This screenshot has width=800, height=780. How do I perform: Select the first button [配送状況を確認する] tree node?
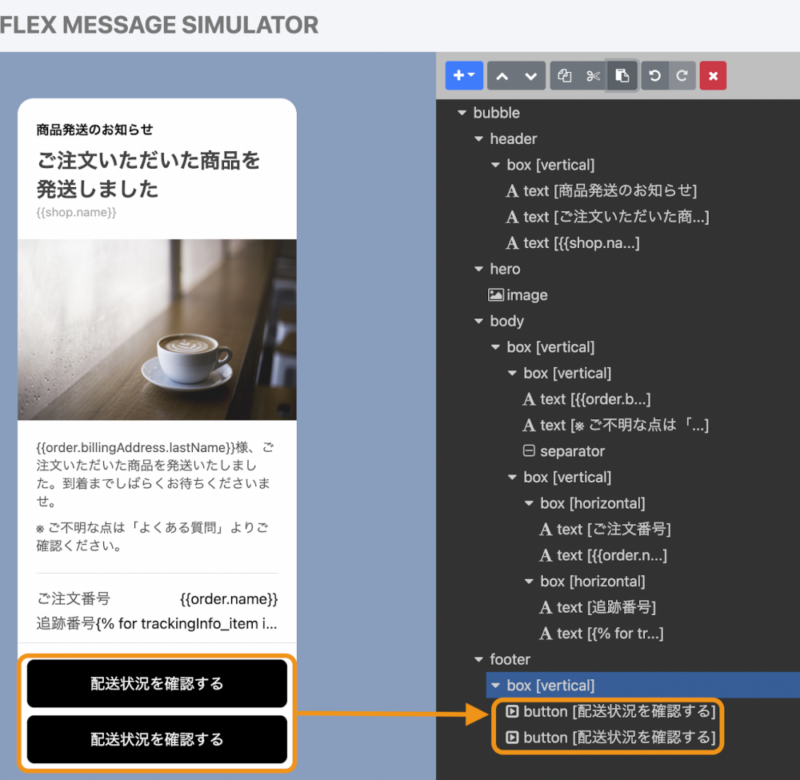click(610, 711)
